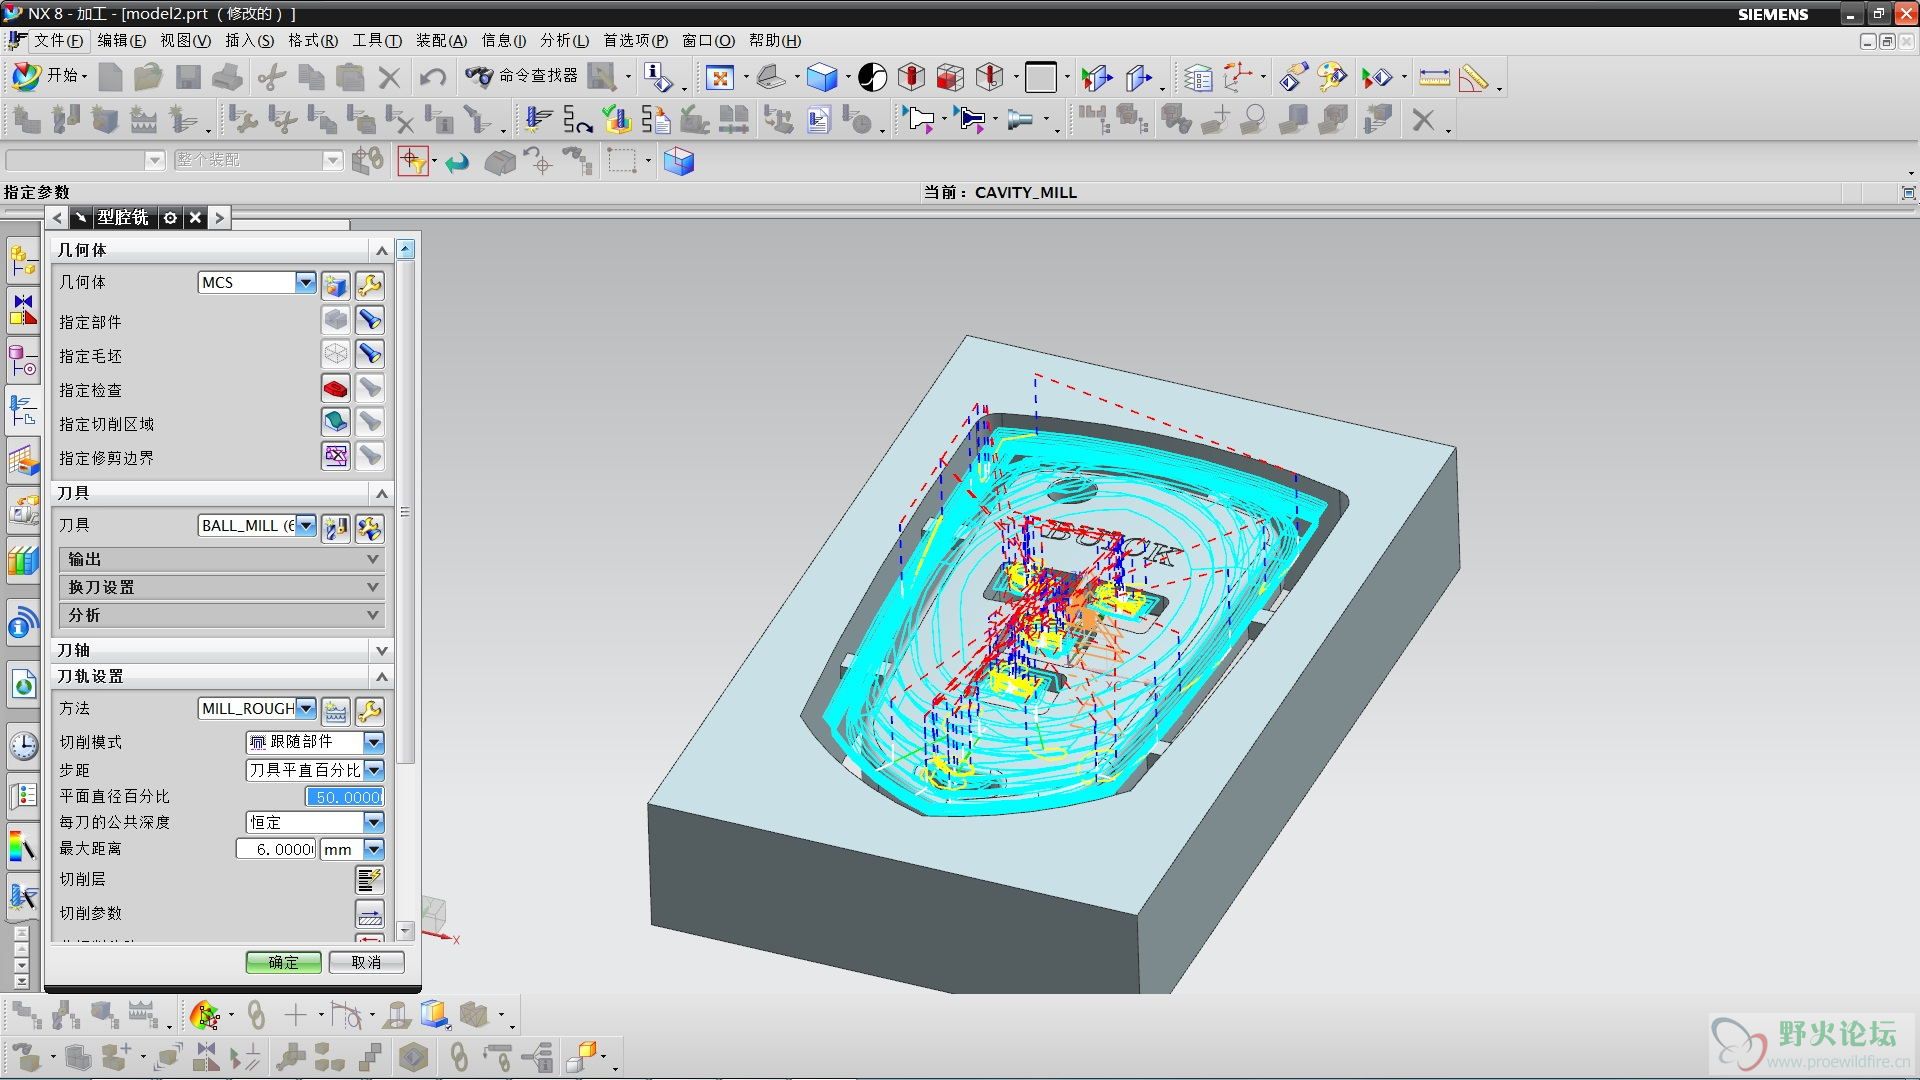Edit geometry with wrench icon beside MCS

(370, 286)
